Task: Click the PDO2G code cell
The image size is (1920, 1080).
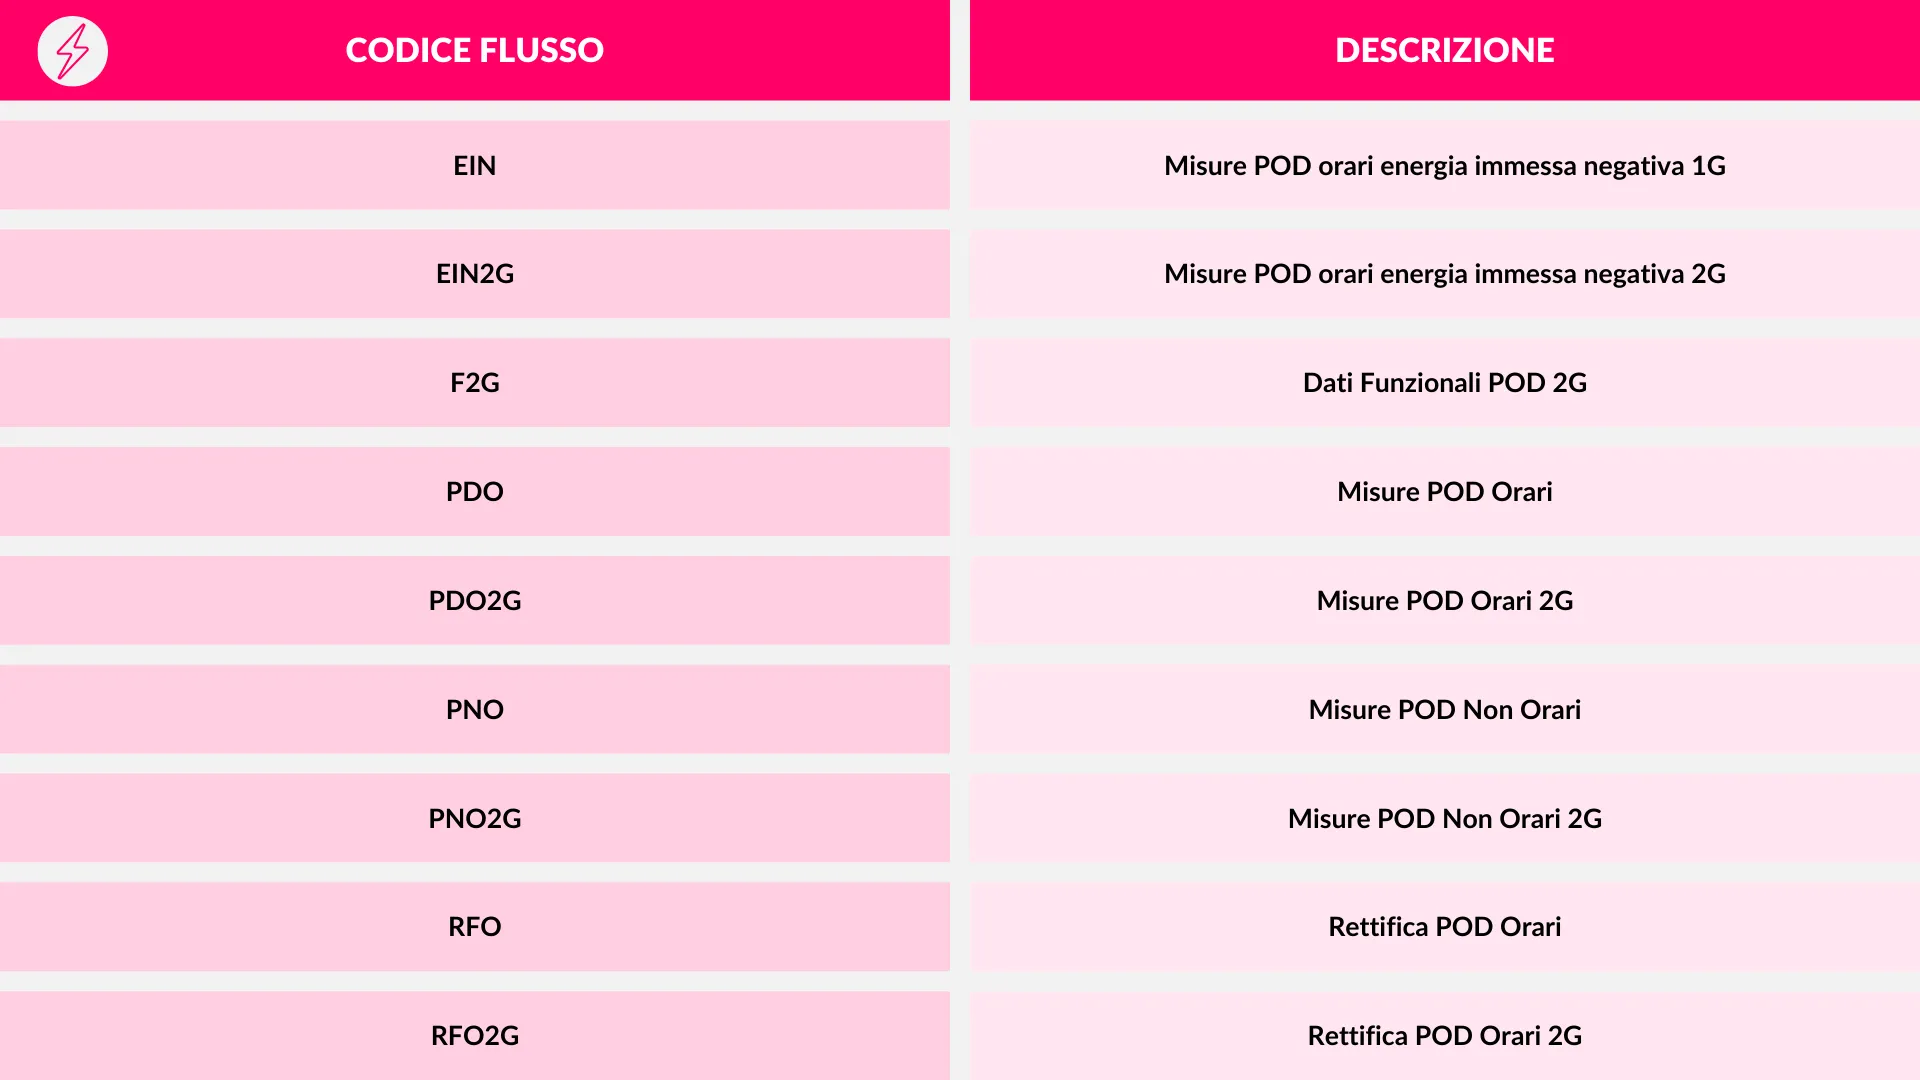Action: click(474, 601)
